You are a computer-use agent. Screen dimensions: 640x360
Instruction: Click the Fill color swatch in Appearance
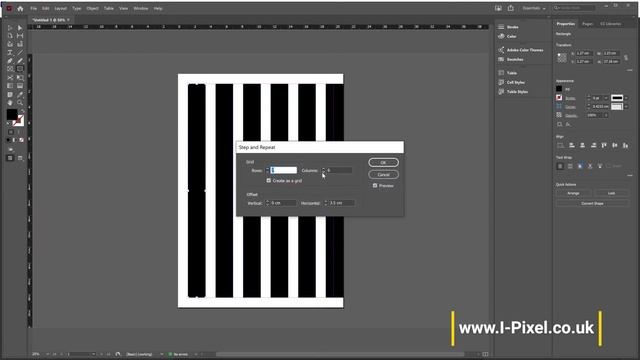coord(559,89)
